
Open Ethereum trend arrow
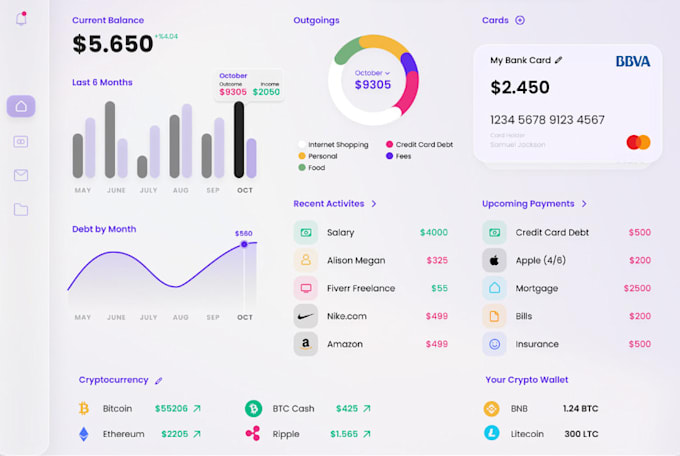(x=197, y=434)
